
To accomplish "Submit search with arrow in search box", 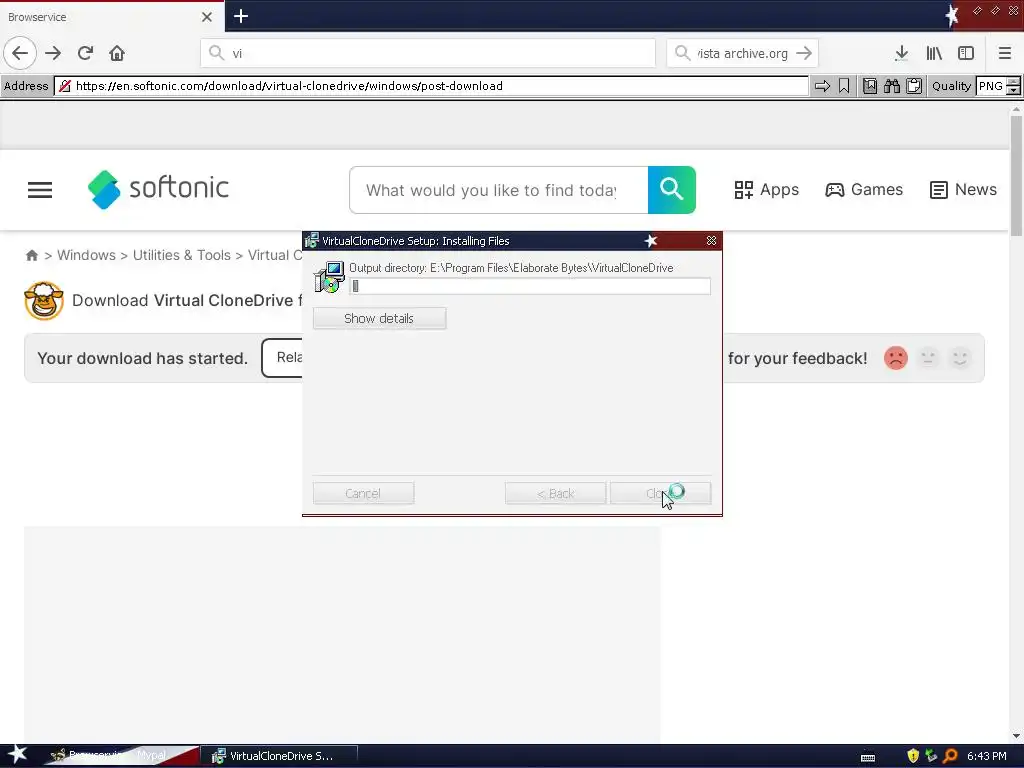I will point(805,53).
